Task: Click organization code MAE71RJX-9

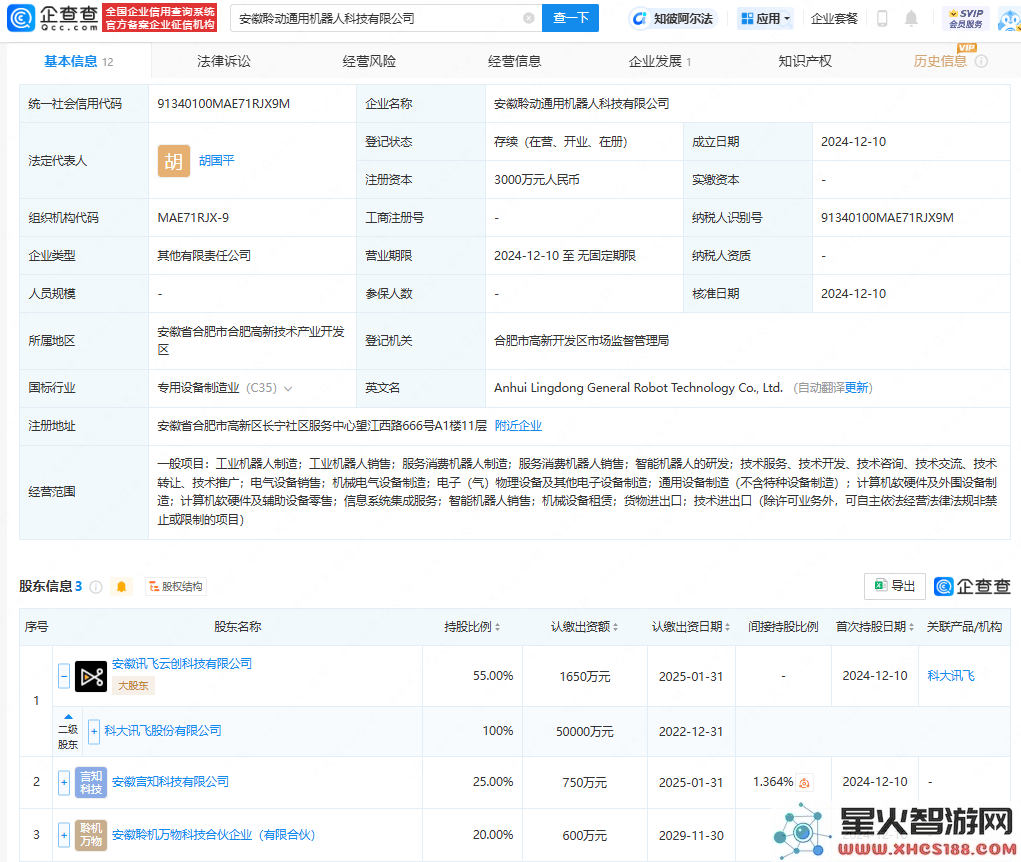Action: [x=193, y=217]
